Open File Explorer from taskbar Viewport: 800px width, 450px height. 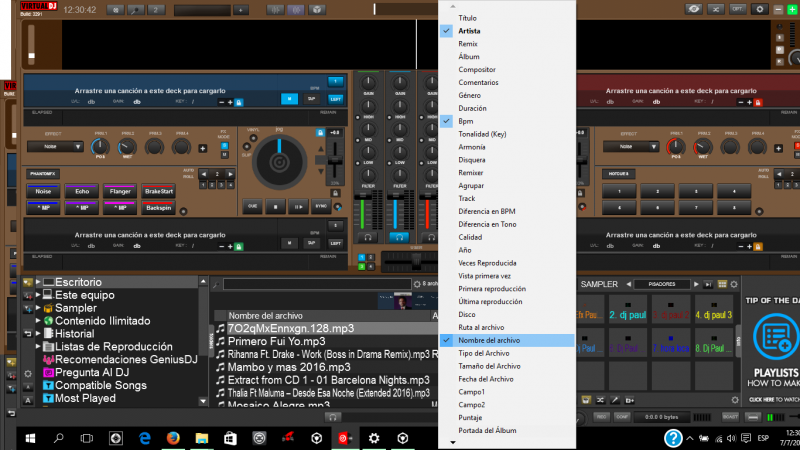pos(202,438)
